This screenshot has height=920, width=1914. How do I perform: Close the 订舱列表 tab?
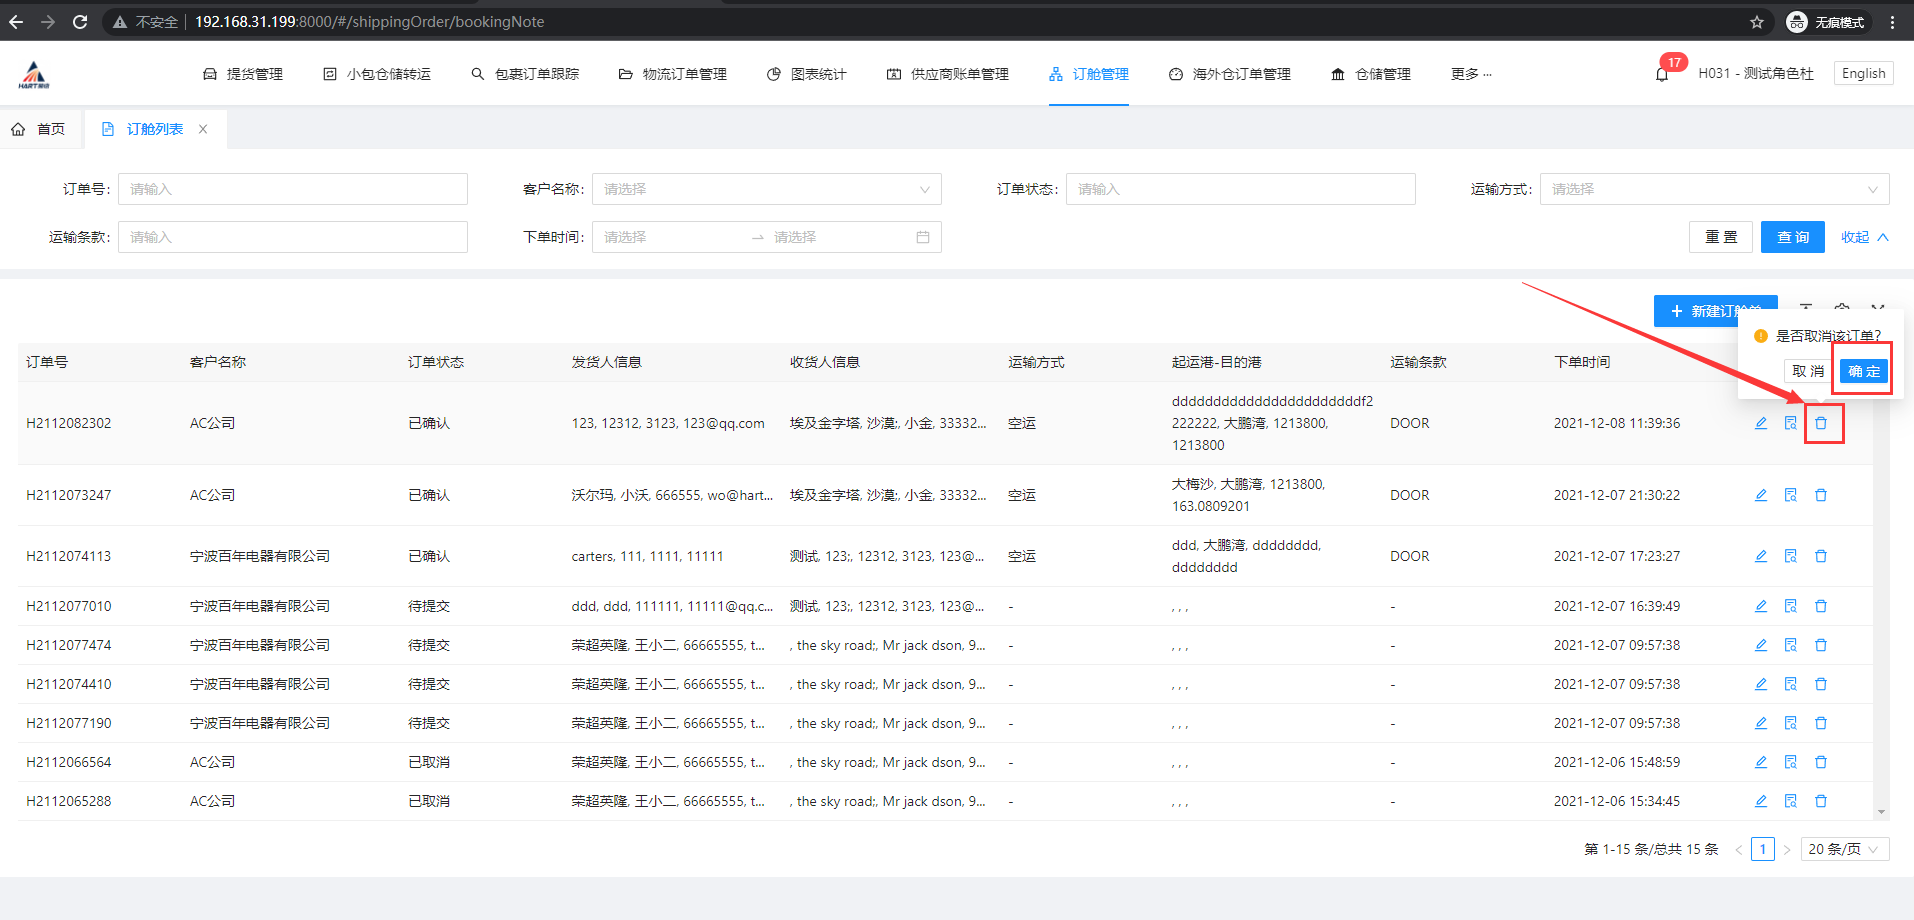[203, 129]
